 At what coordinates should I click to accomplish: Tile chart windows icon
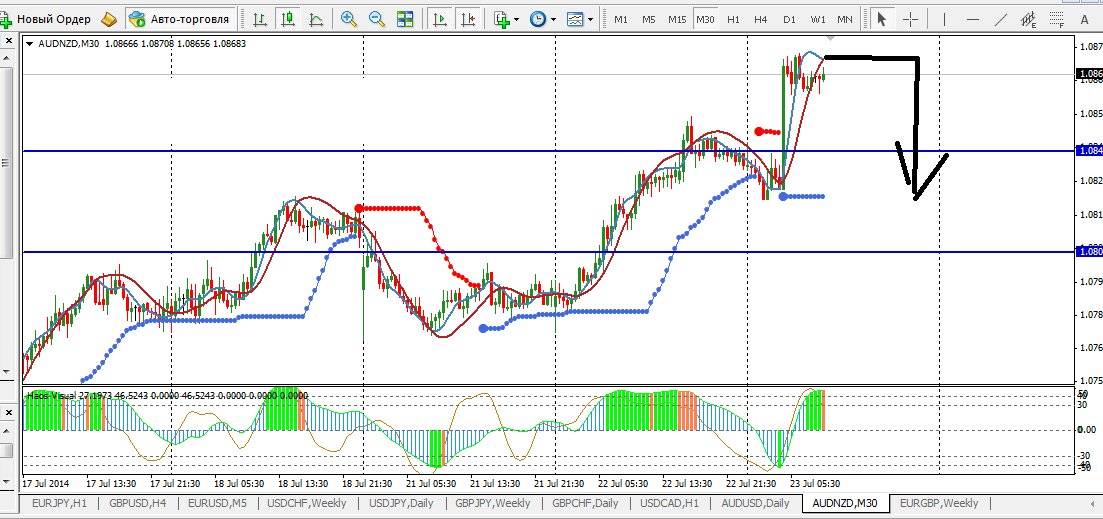point(405,19)
